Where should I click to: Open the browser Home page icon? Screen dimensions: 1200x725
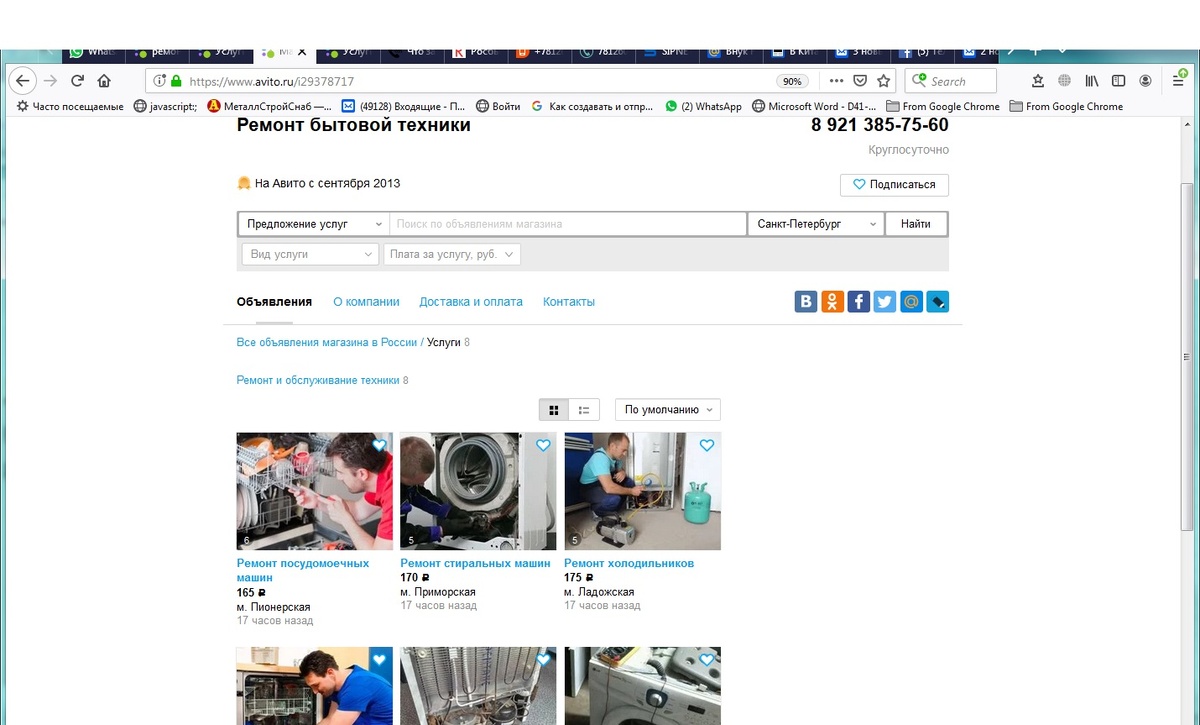click(x=104, y=81)
